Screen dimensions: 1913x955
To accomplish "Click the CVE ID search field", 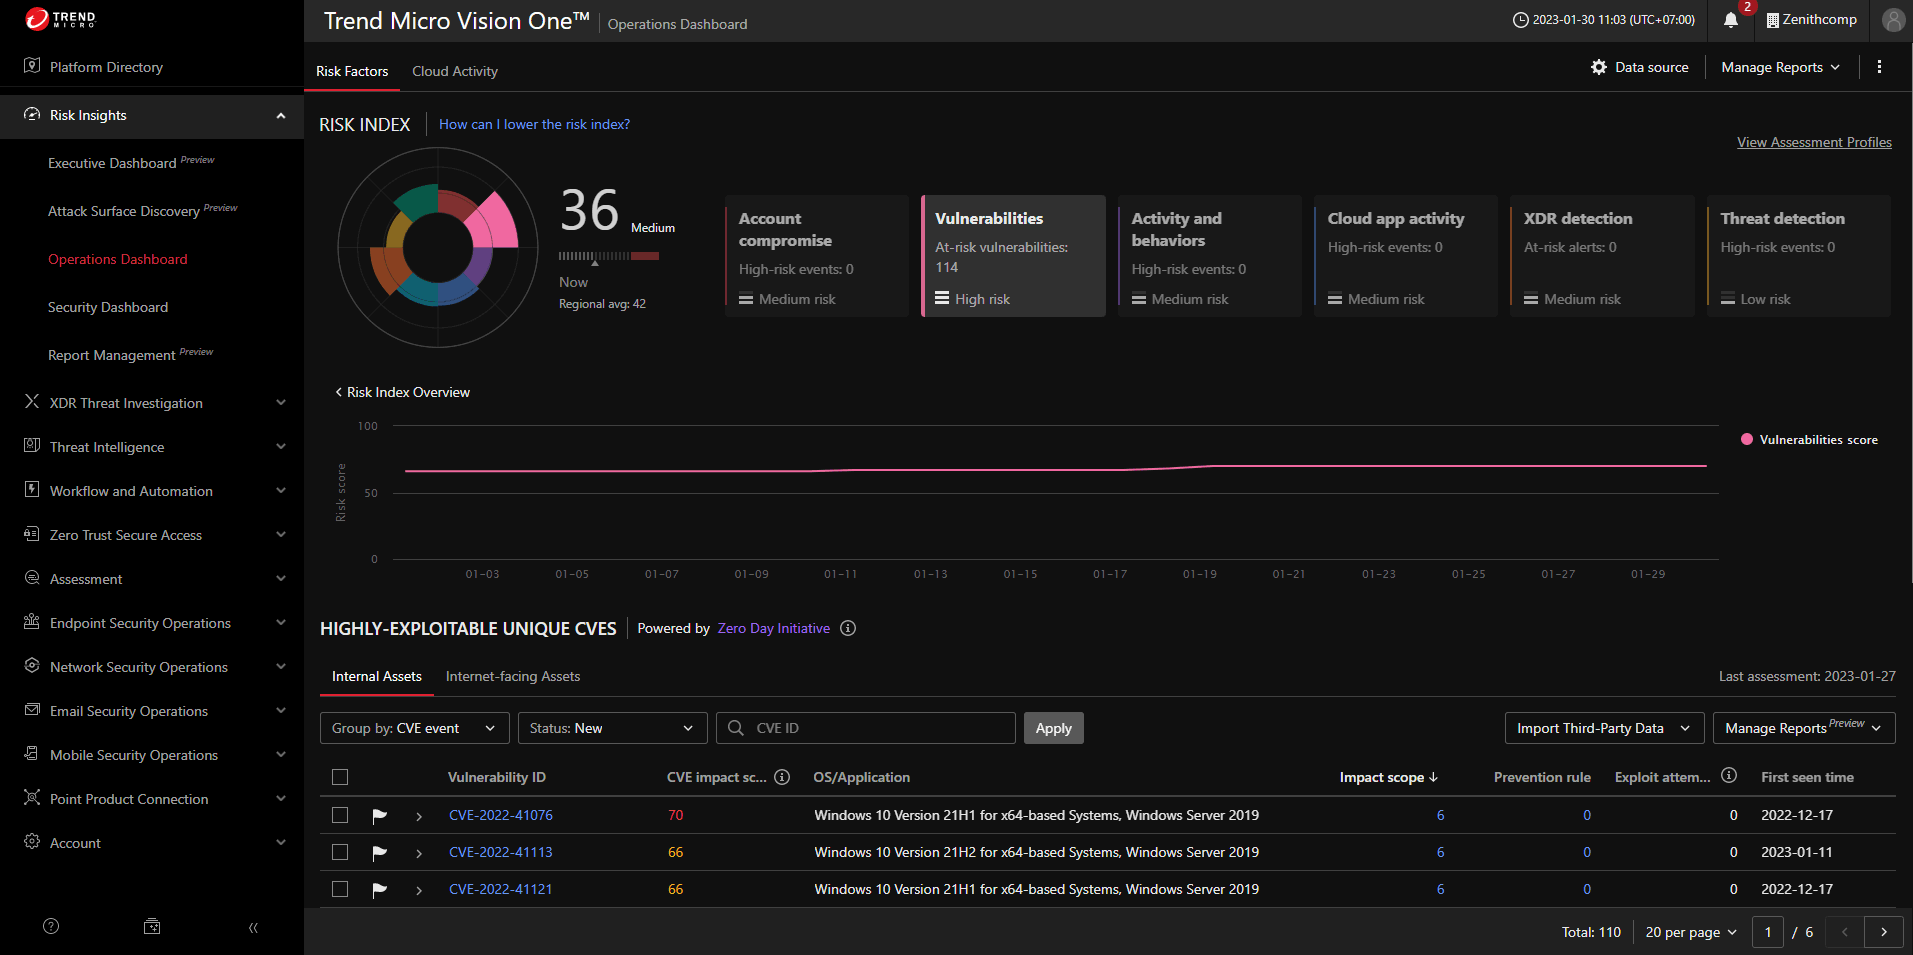I will (x=866, y=728).
